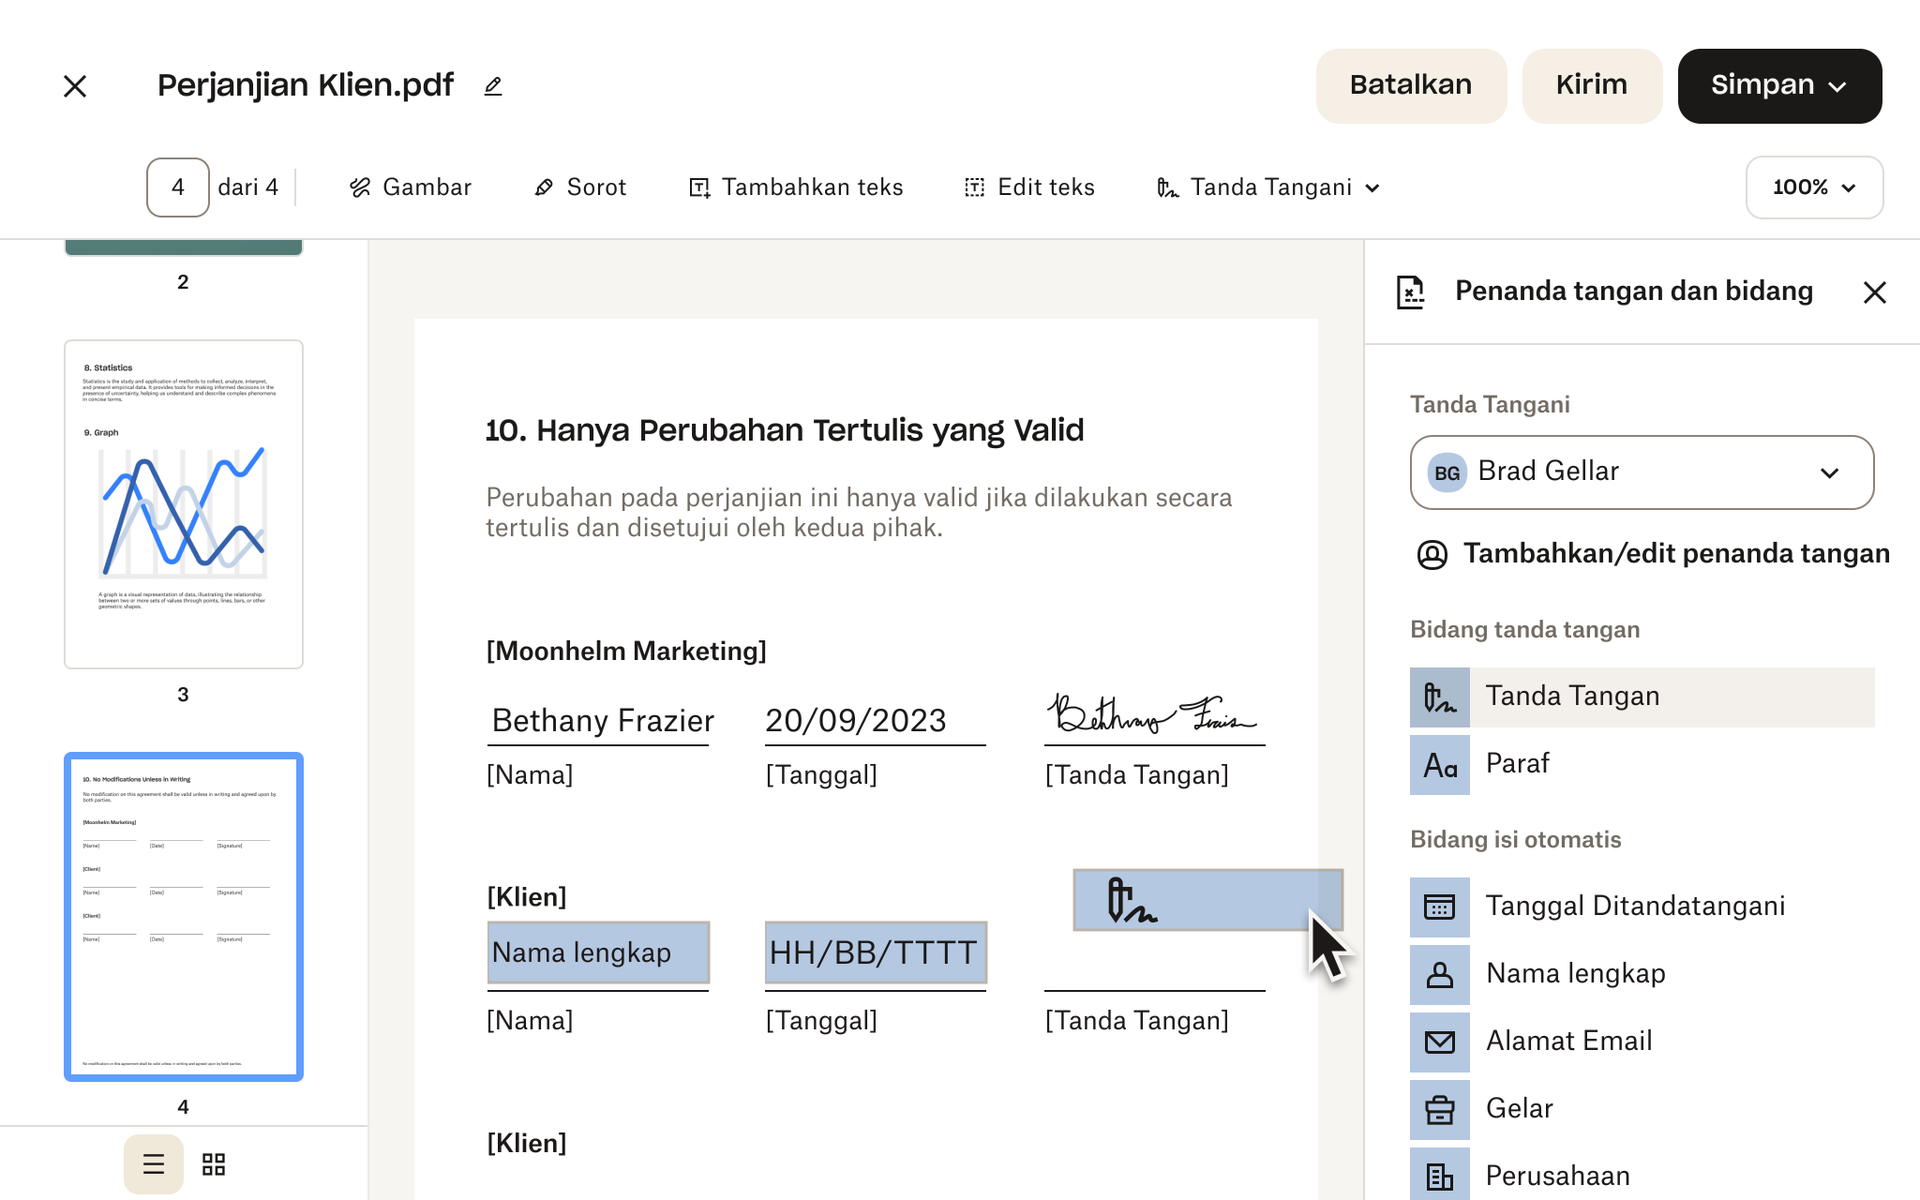This screenshot has width=1920, height=1200.
Task: Open page 3 thumbnail
Action: coord(183,503)
